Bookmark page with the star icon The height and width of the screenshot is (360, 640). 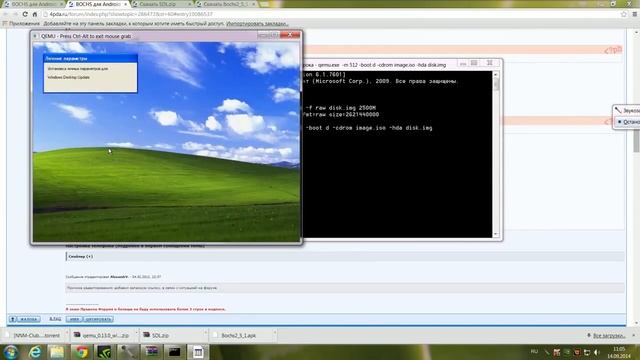pos(623,14)
